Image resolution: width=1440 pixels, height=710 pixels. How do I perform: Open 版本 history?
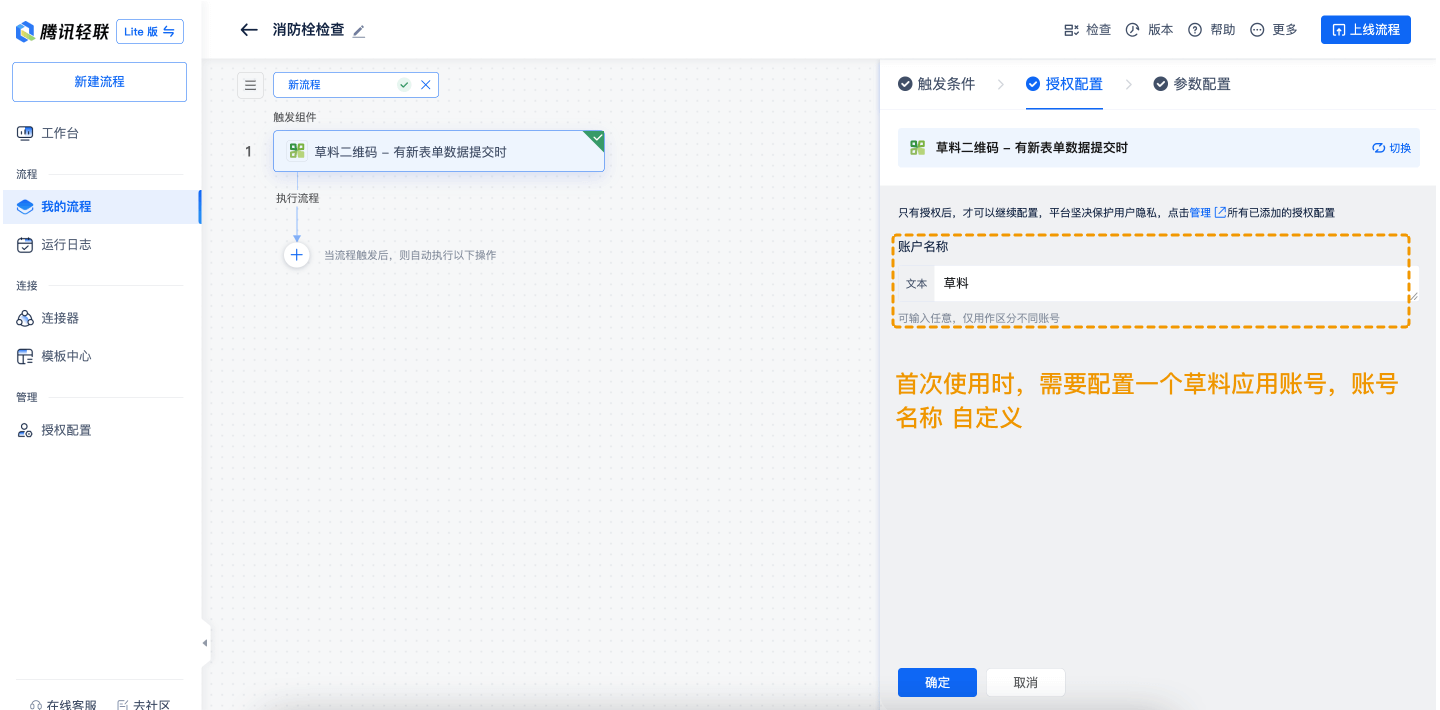(x=1149, y=30)
